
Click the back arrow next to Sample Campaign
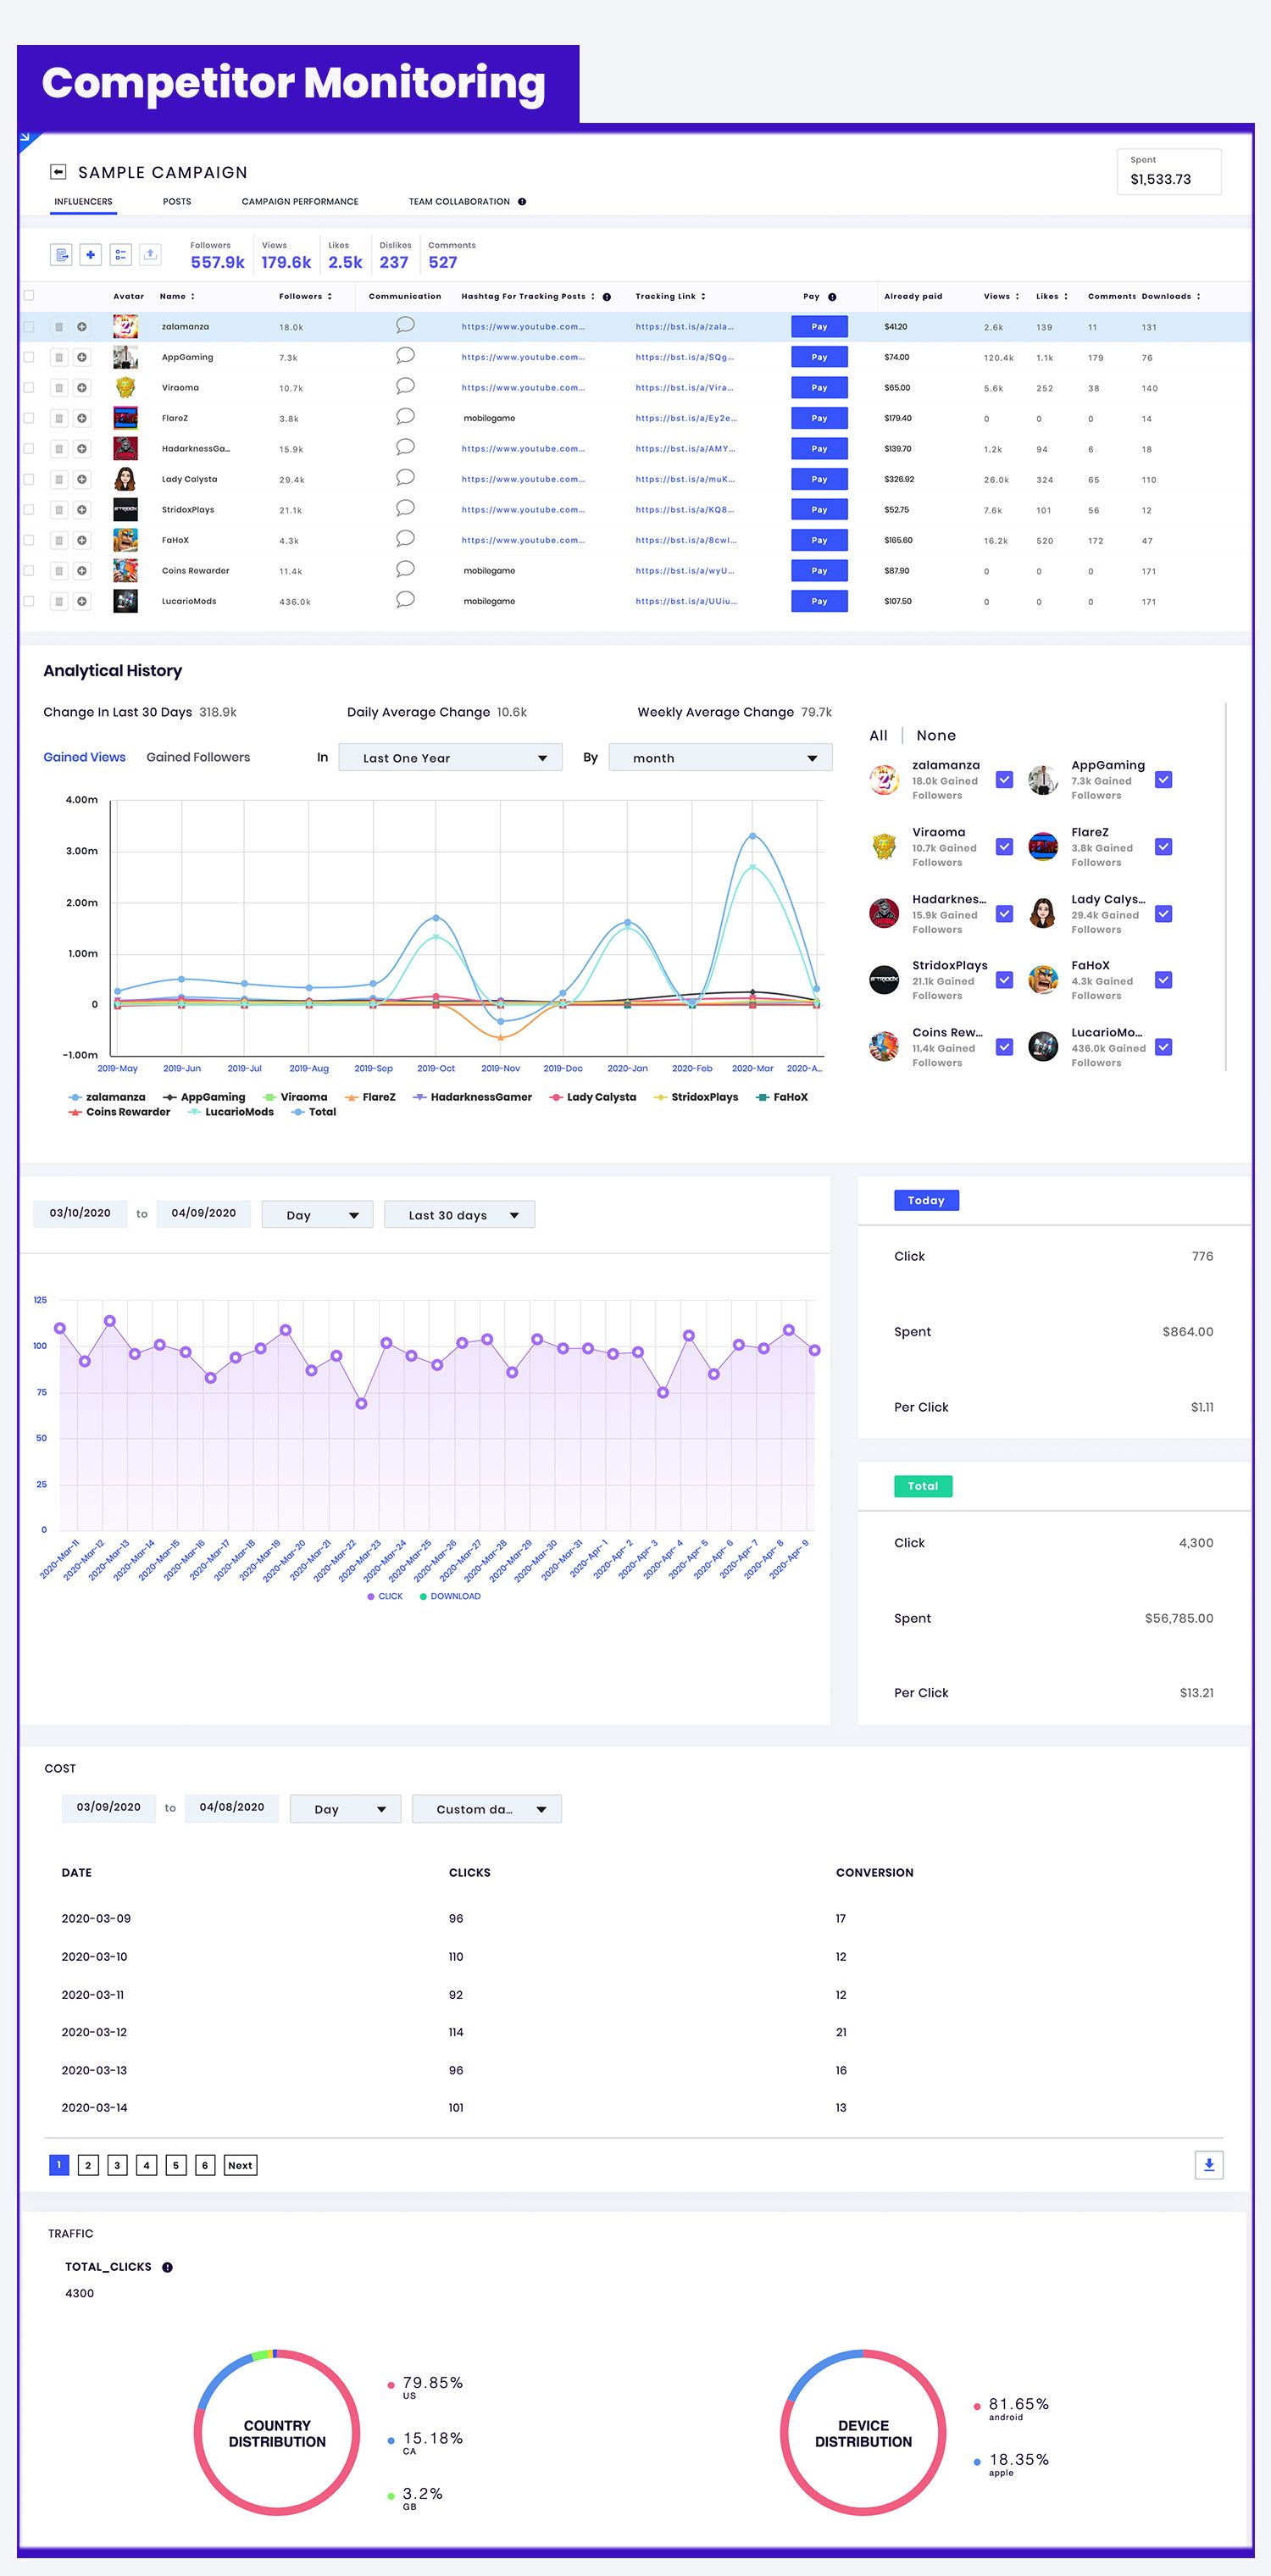(x=58, y=172)
